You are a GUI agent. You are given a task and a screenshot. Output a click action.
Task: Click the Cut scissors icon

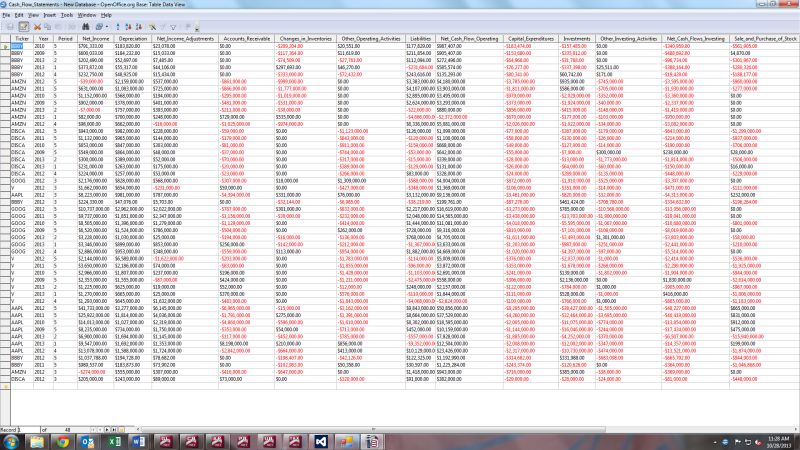[x=37, y=27]
